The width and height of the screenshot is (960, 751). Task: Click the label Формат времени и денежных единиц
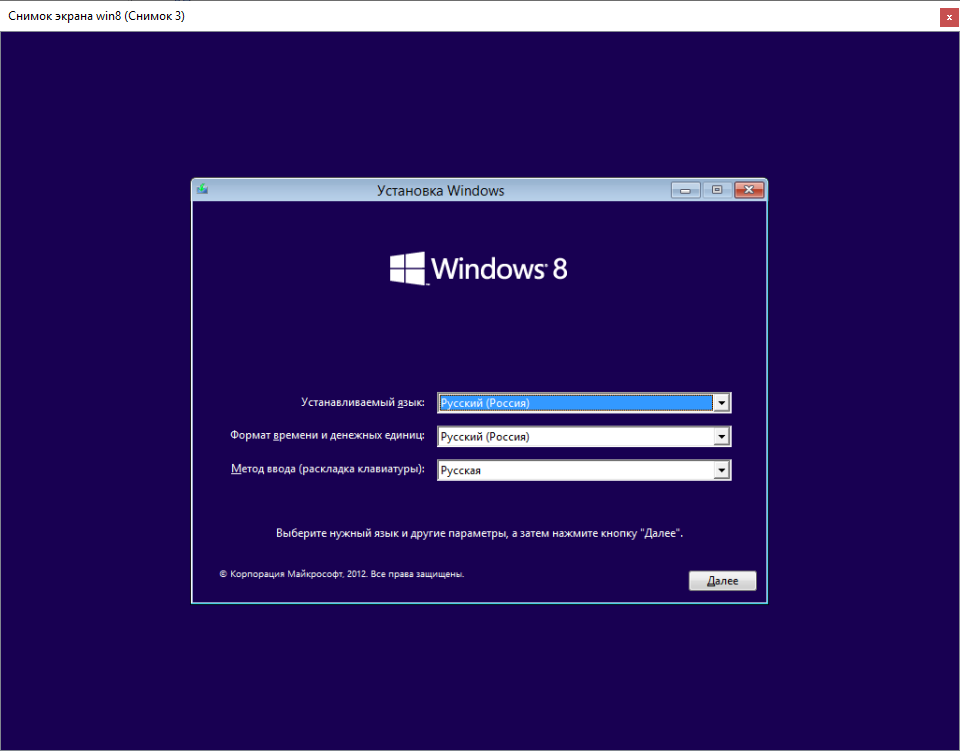click(327, 435)
